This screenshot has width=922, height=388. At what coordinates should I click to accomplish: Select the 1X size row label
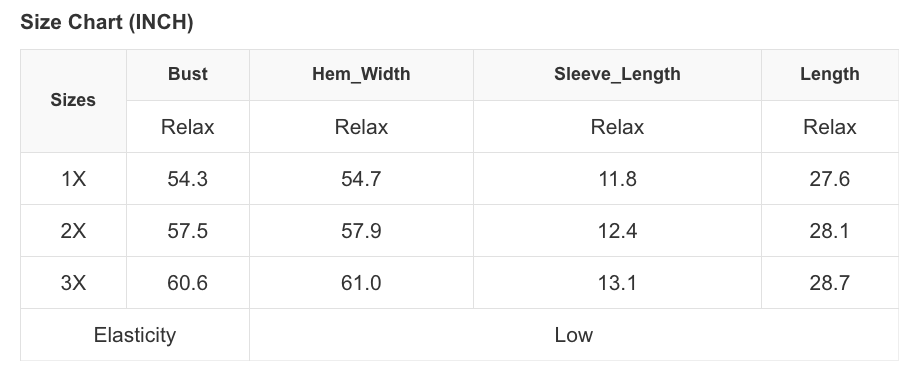pos(73,179)
